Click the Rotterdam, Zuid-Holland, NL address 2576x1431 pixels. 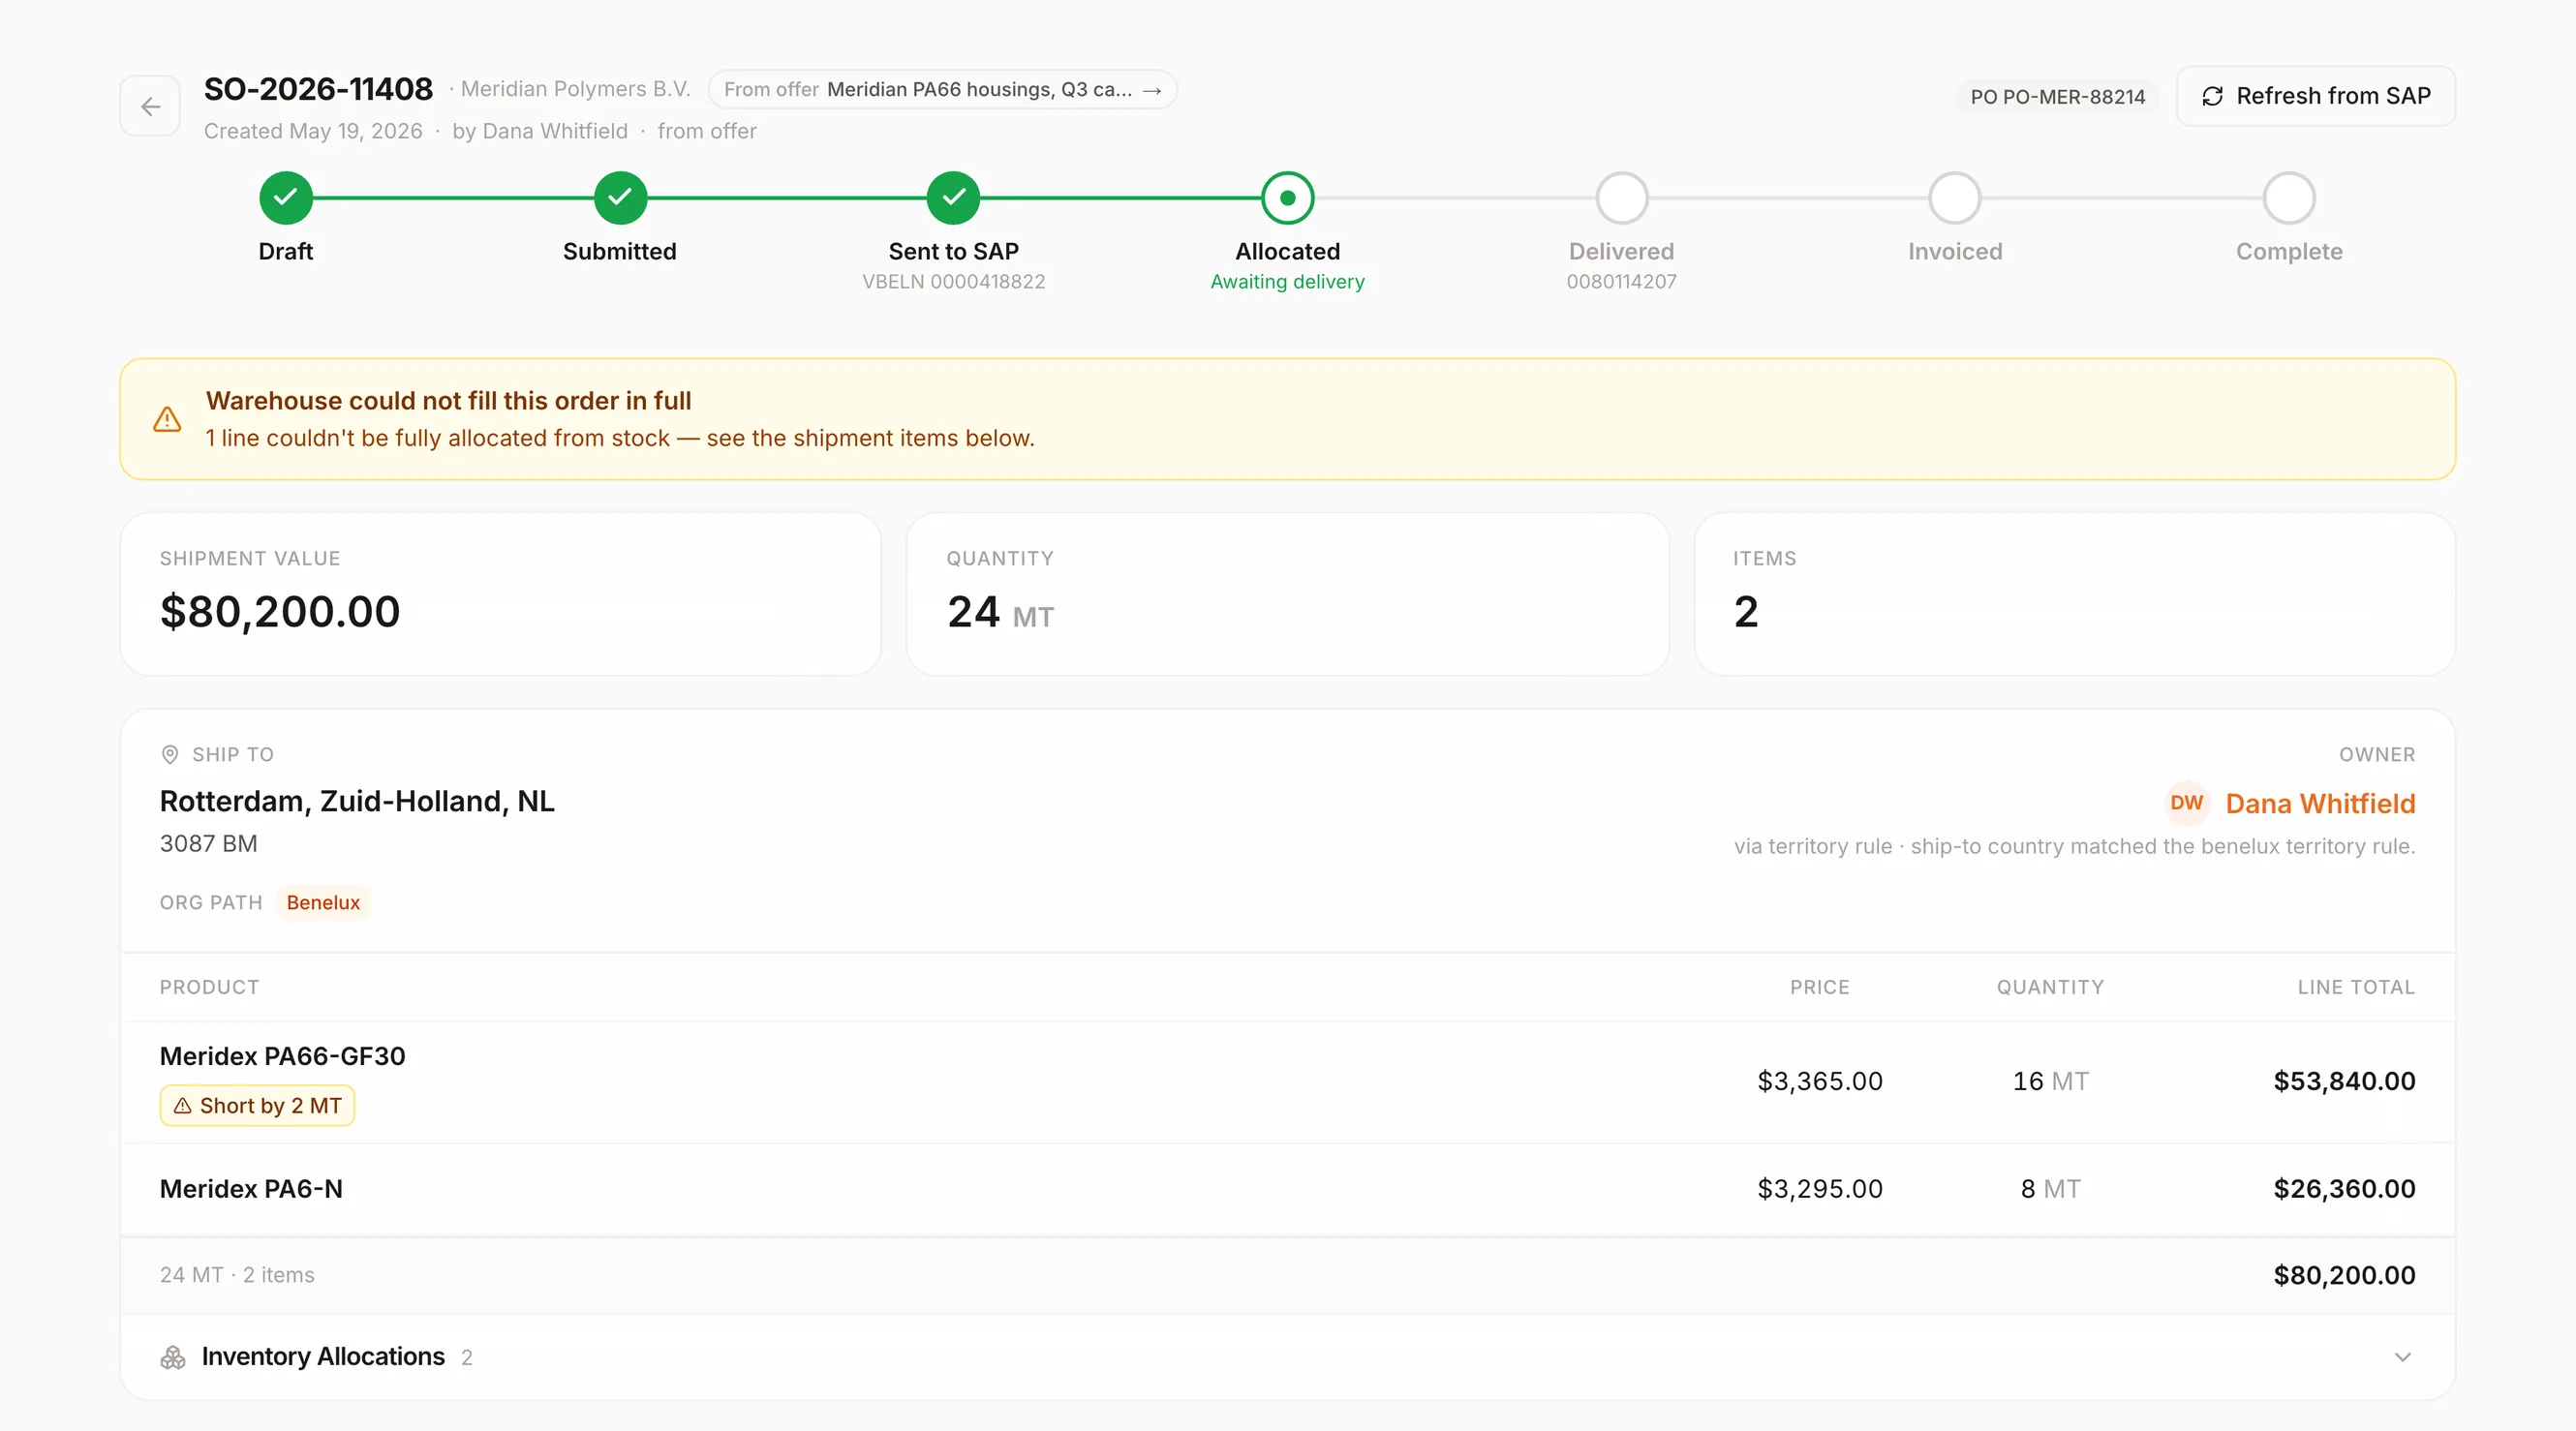(x=357, y=802)
